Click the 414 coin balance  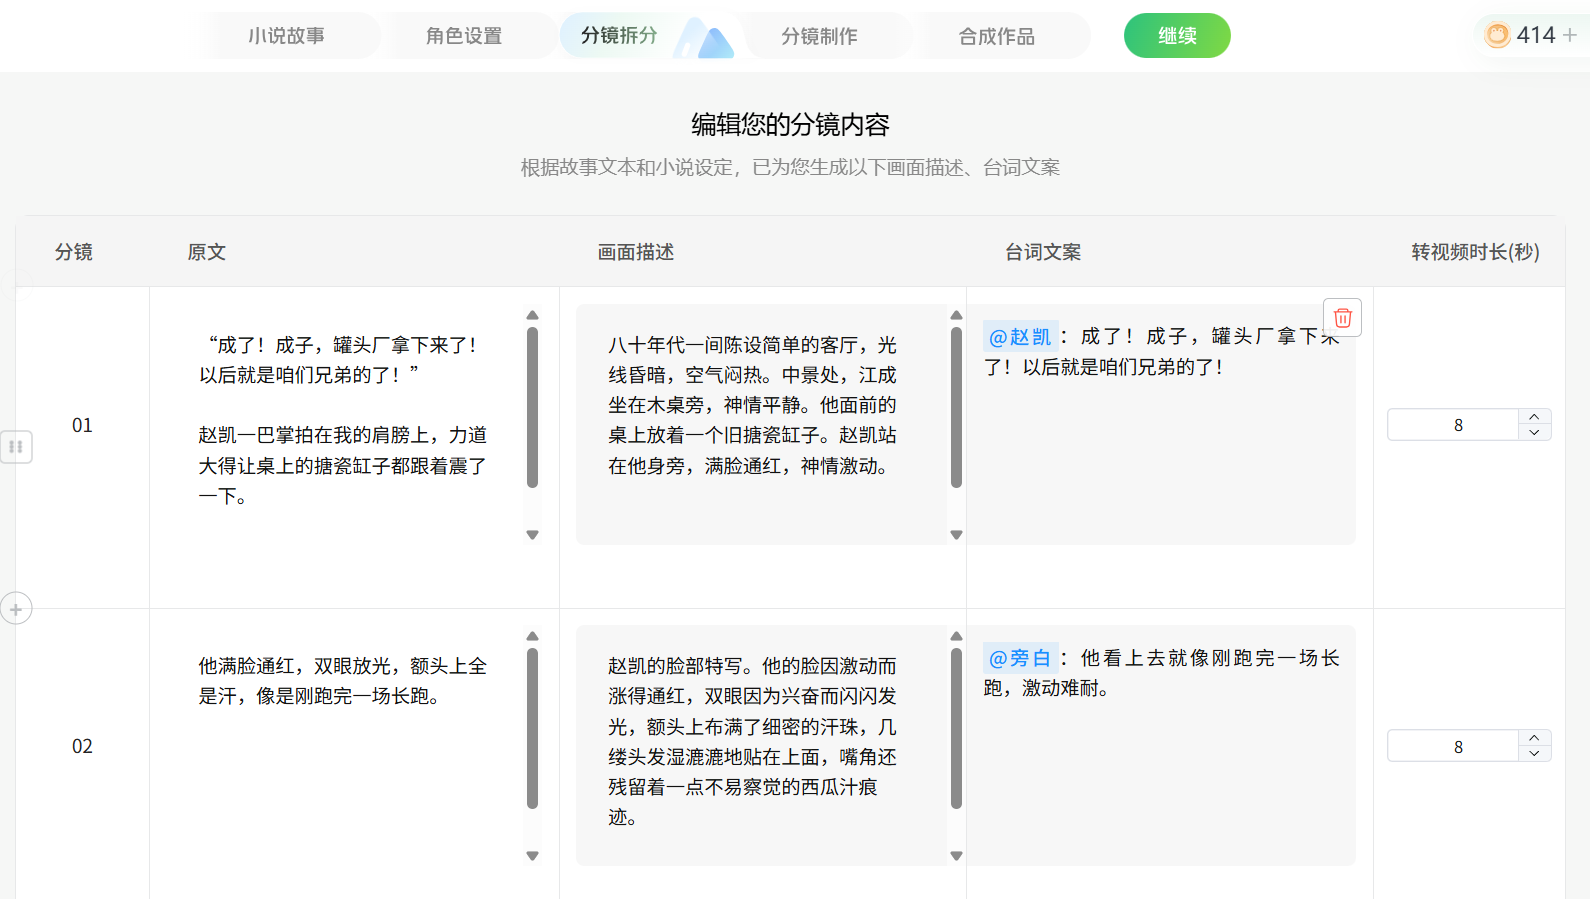point(1536,35)
